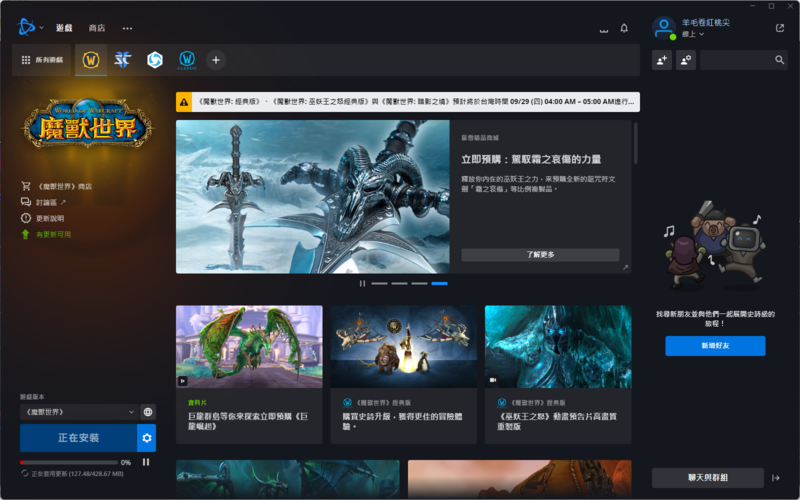
Task: Click the installation progress bar
Action: [x=68, y=463]
